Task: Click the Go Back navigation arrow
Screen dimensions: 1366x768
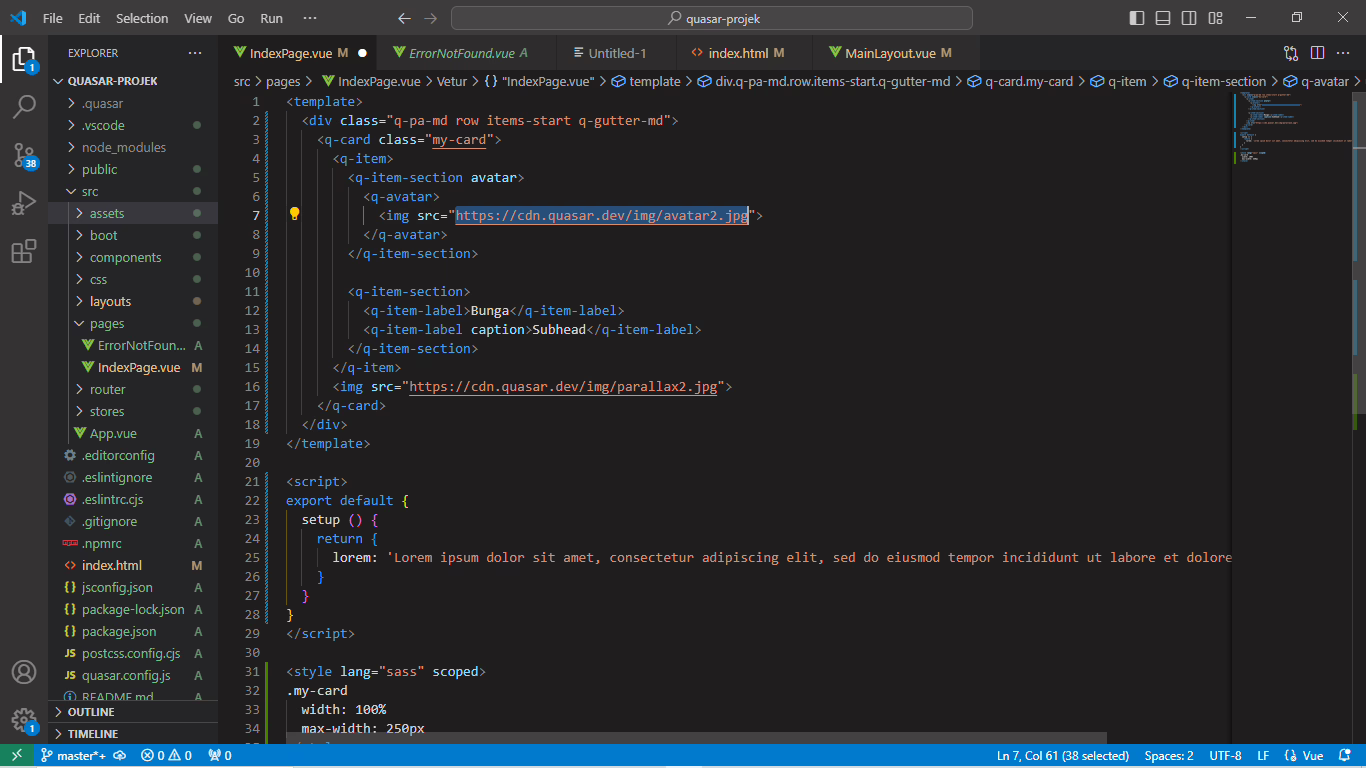Action: click(x=404, y=18)
